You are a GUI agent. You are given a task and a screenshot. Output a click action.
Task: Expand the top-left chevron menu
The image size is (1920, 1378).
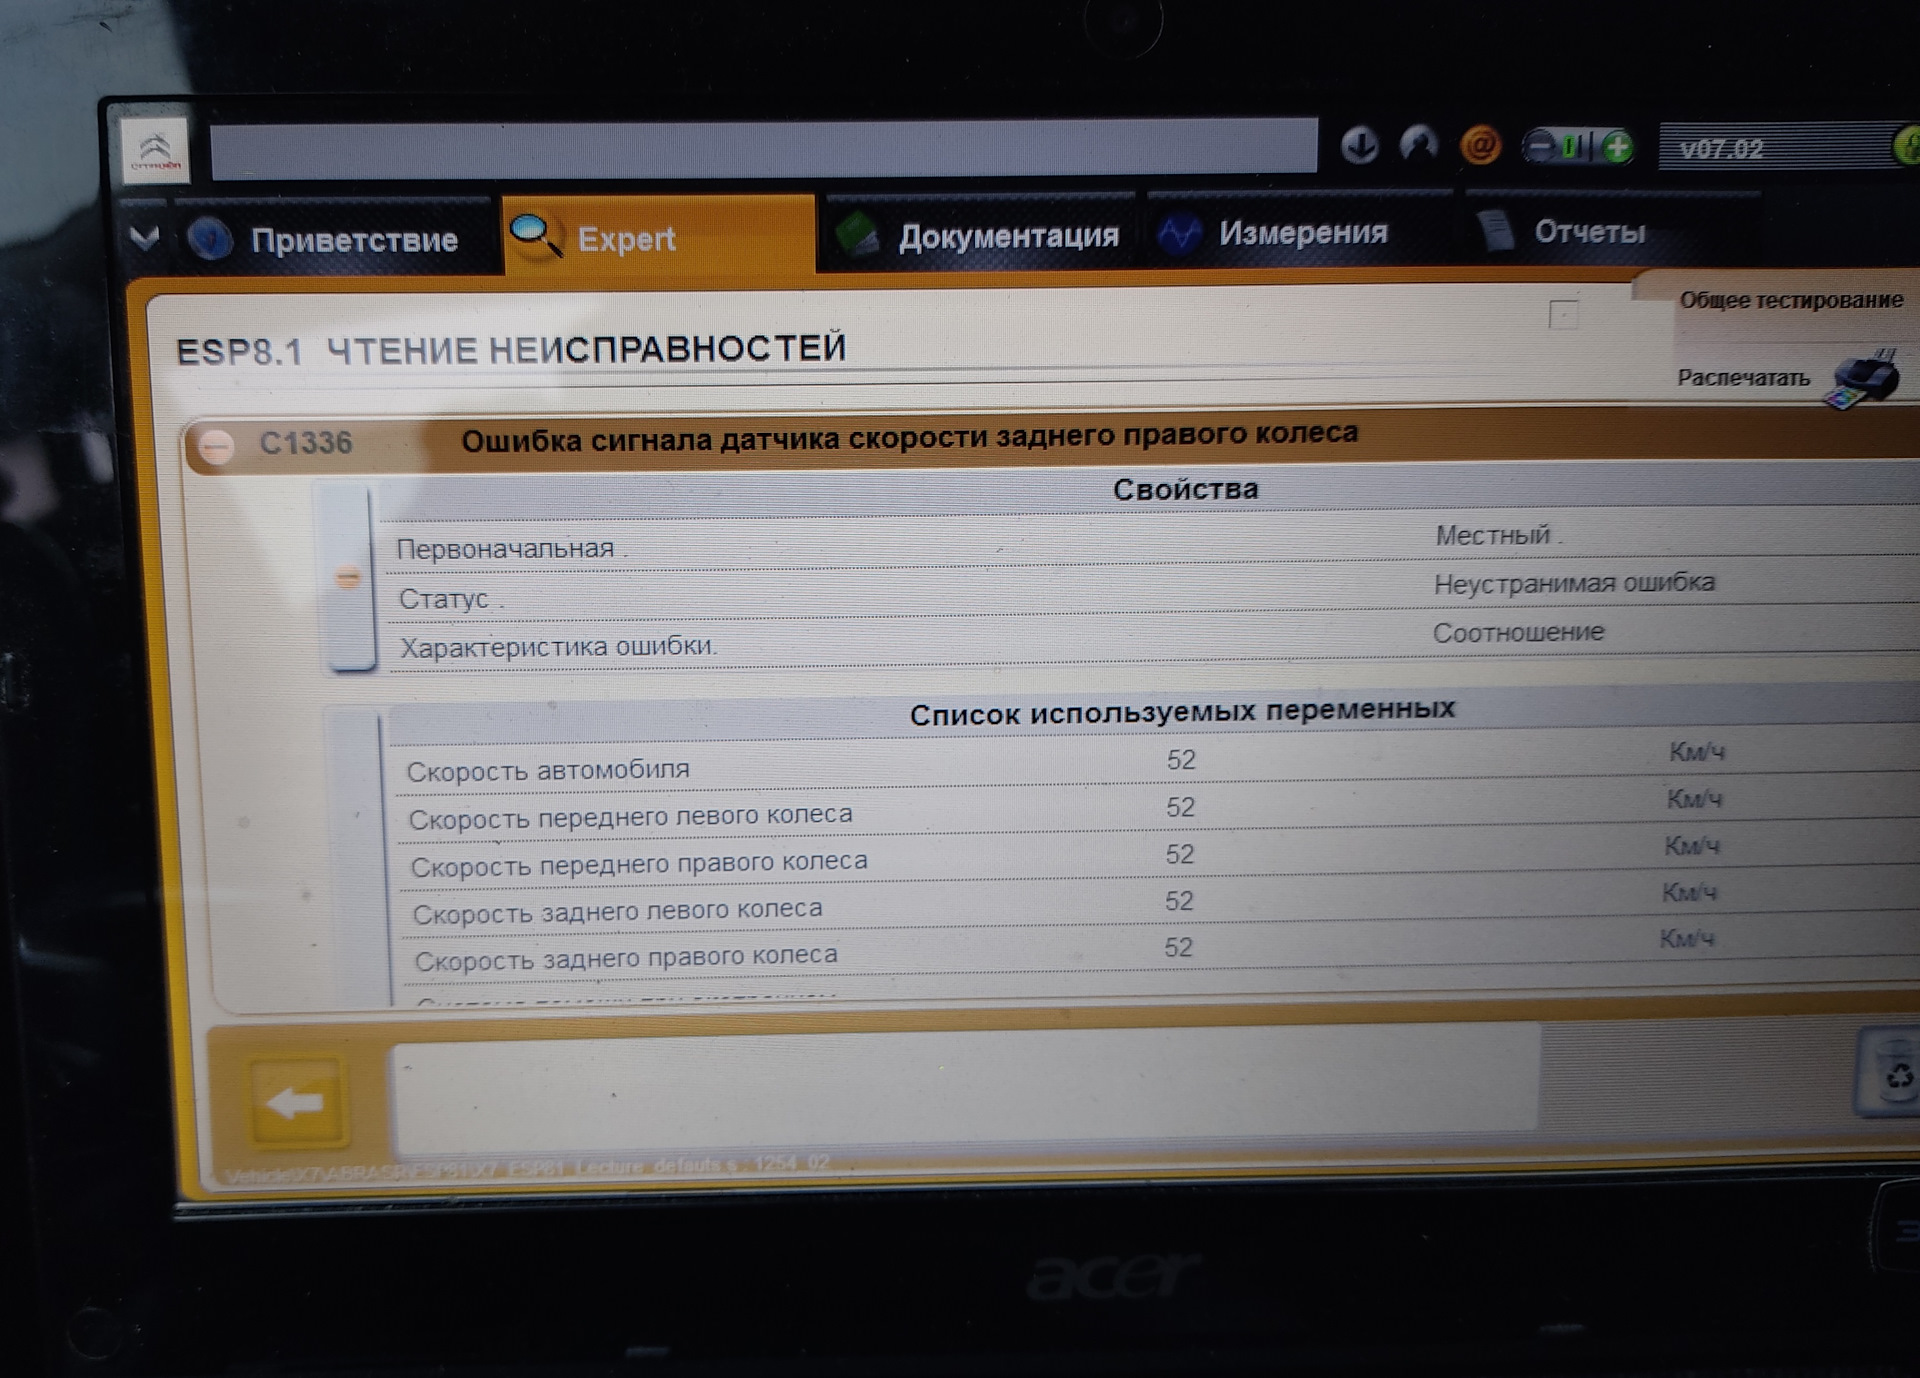tap(145, 238)
